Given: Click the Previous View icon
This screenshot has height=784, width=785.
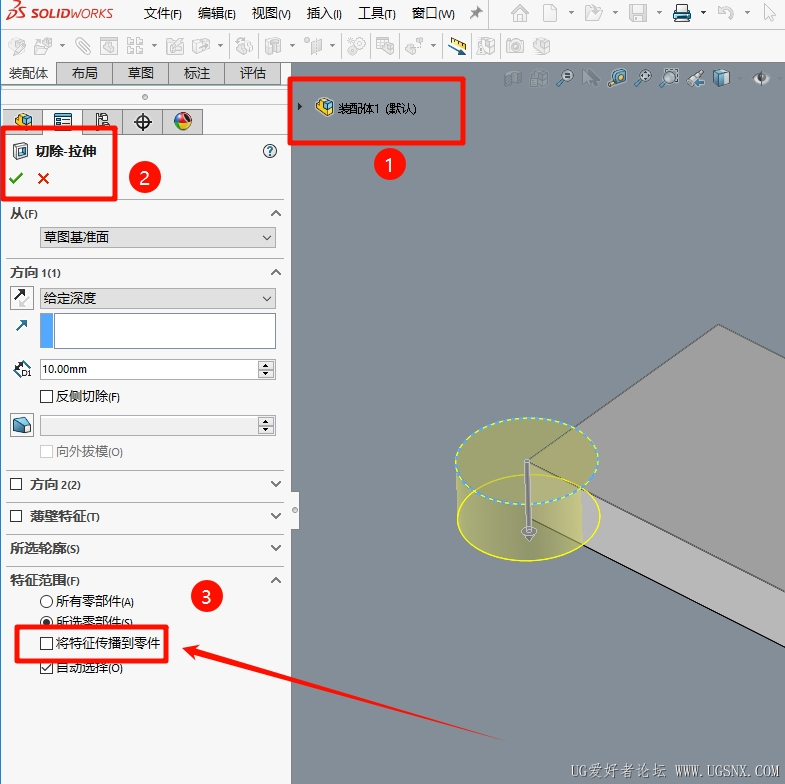Looking at the screenshot, I should (695, 78).
